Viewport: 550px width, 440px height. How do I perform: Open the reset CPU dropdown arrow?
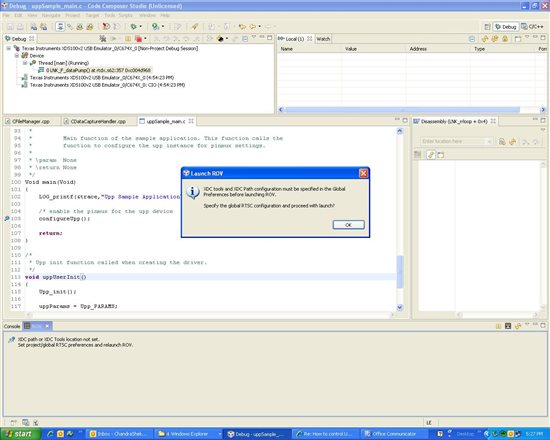click(x=227, y=39)
